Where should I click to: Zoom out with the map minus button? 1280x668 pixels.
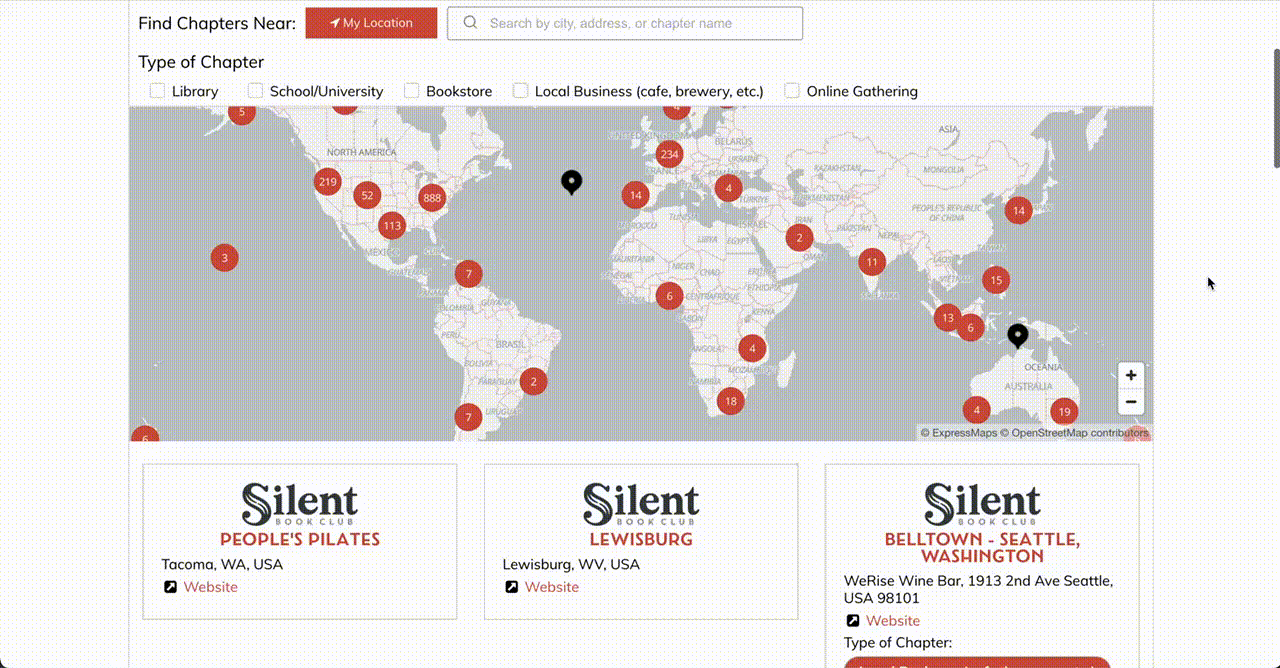[x=1131, y=402]
